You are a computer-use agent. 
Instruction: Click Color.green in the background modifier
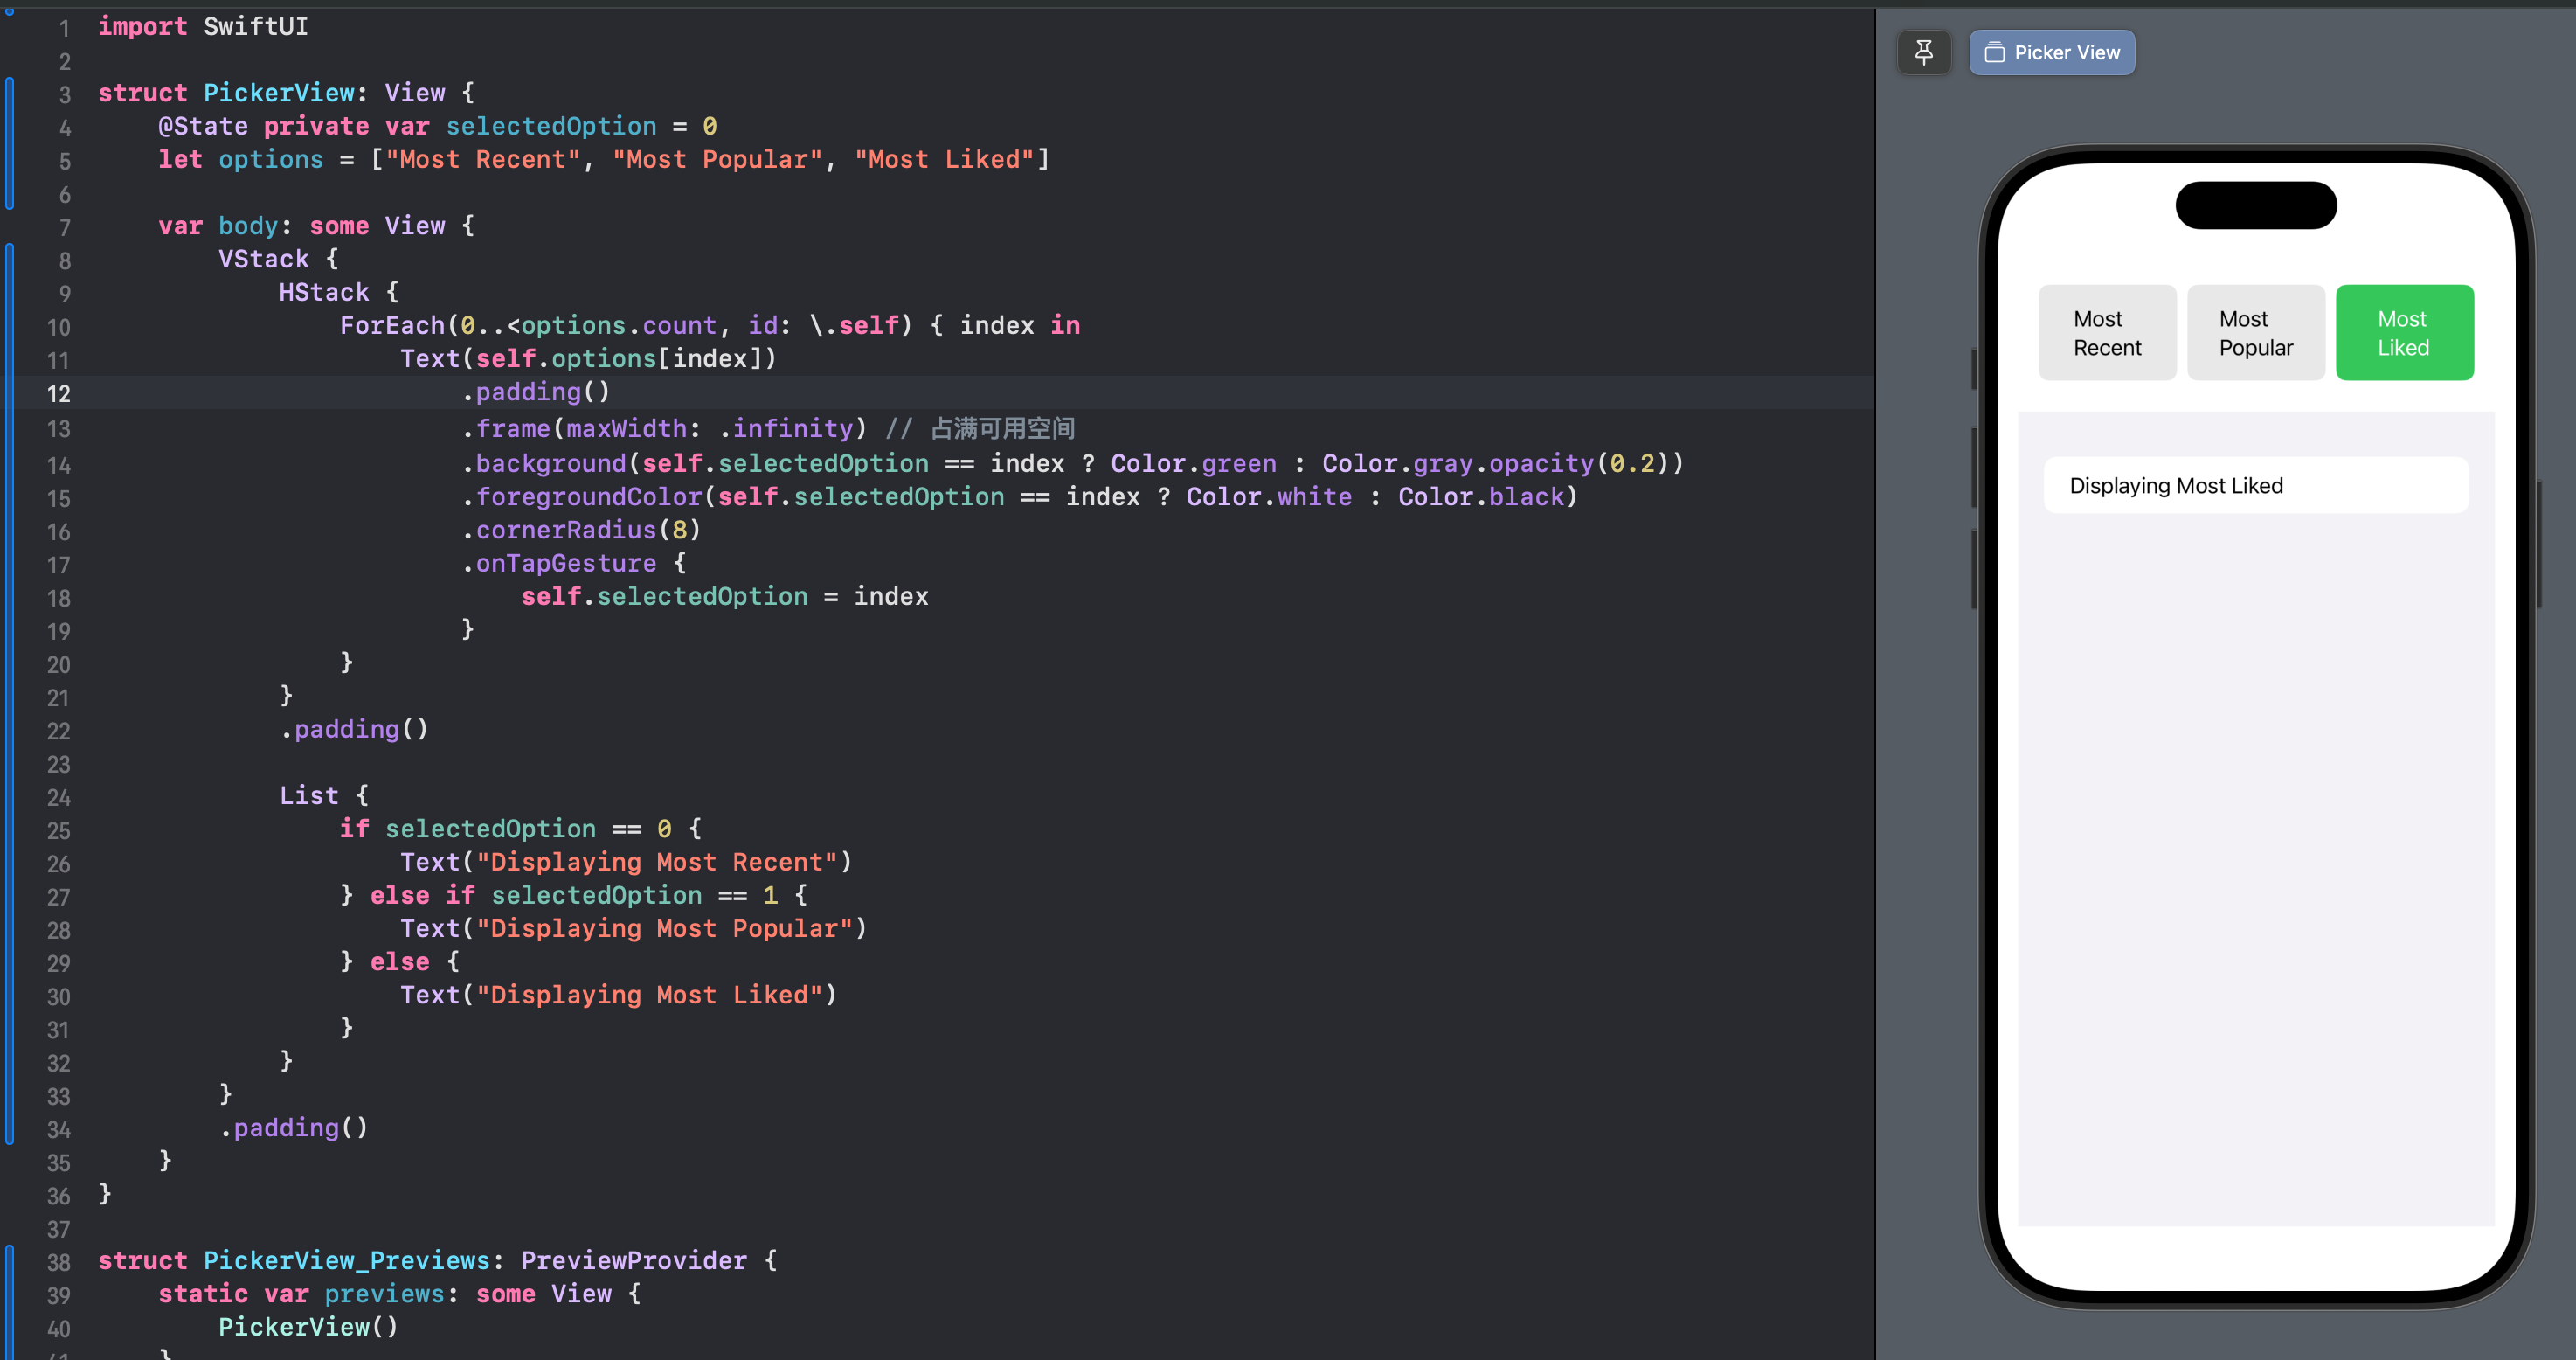pyautogui.click(x=1194, y=463)
